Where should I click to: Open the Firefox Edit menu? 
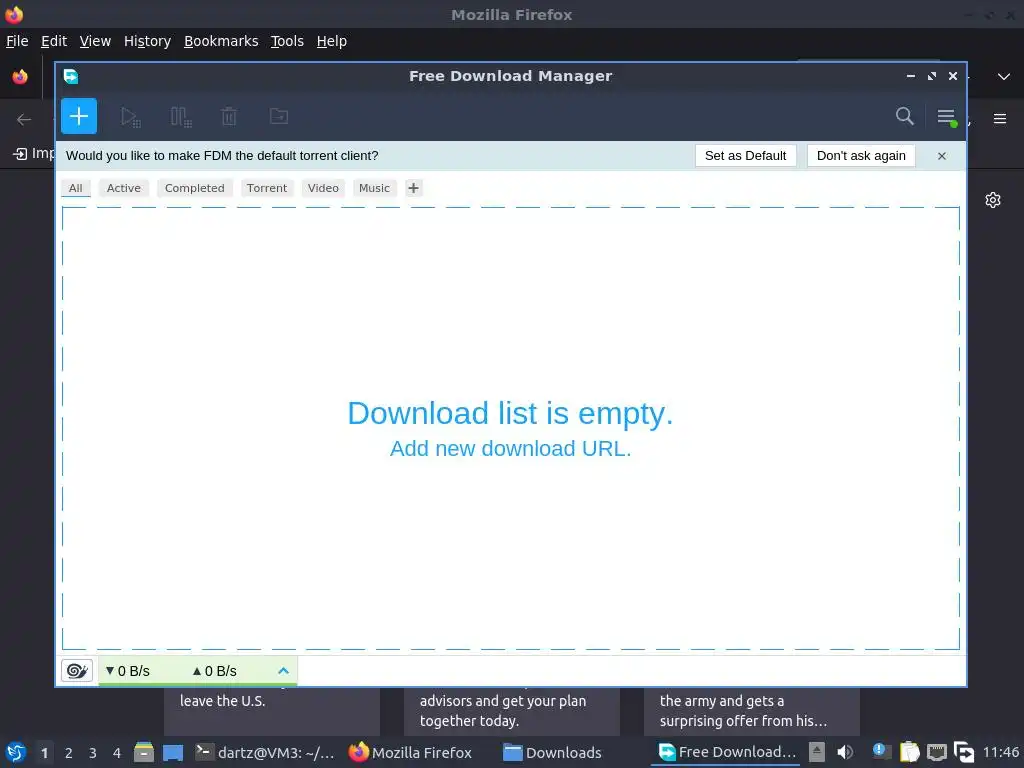pos(54,41)
